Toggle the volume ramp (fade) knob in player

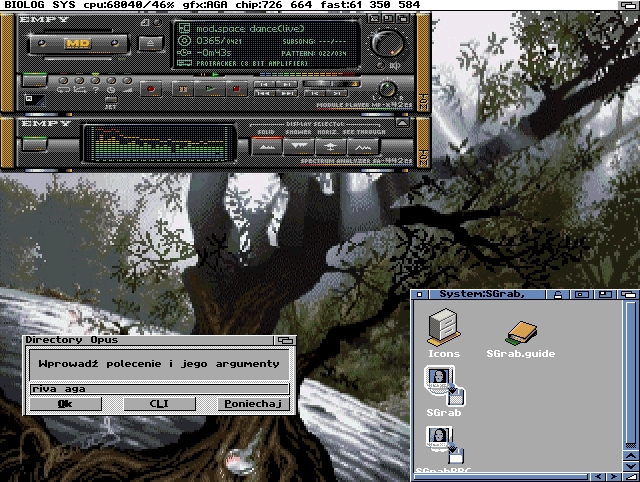pos(127,81)
